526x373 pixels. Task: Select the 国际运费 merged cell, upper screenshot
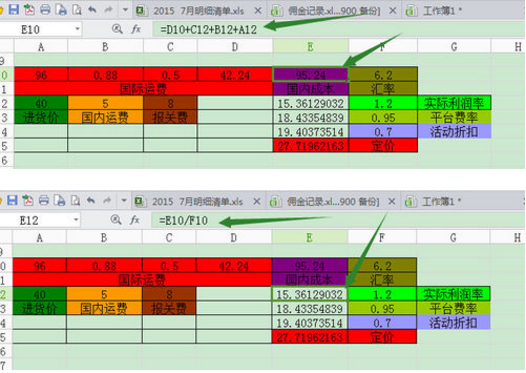[144, 89]
